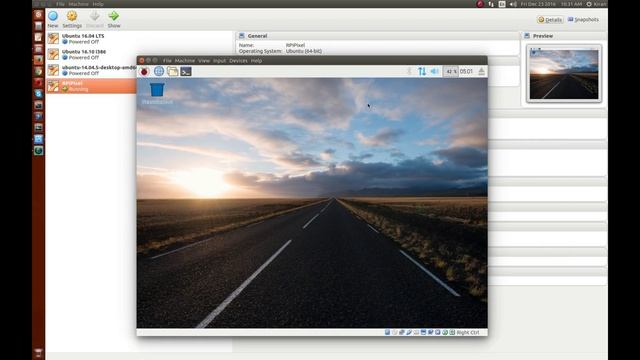Click the New virtual machine icon
This screenshot has height=360, width=640.
tap(53, 16)
